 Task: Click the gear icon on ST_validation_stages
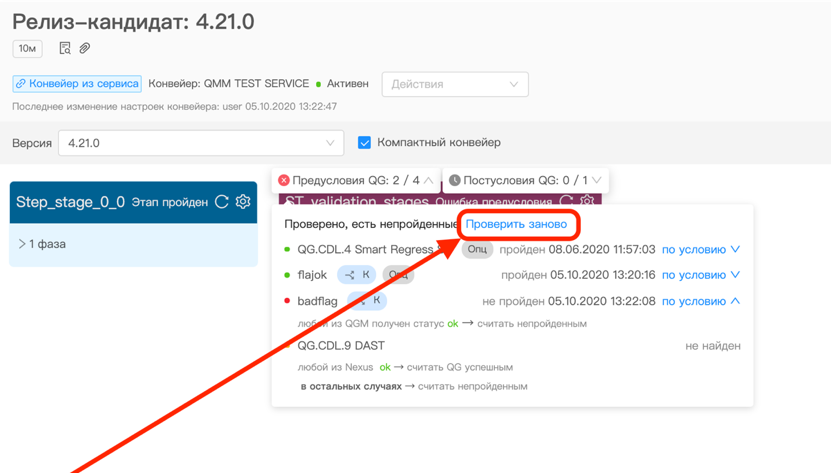pyautogui.click(x=587, y=201)
